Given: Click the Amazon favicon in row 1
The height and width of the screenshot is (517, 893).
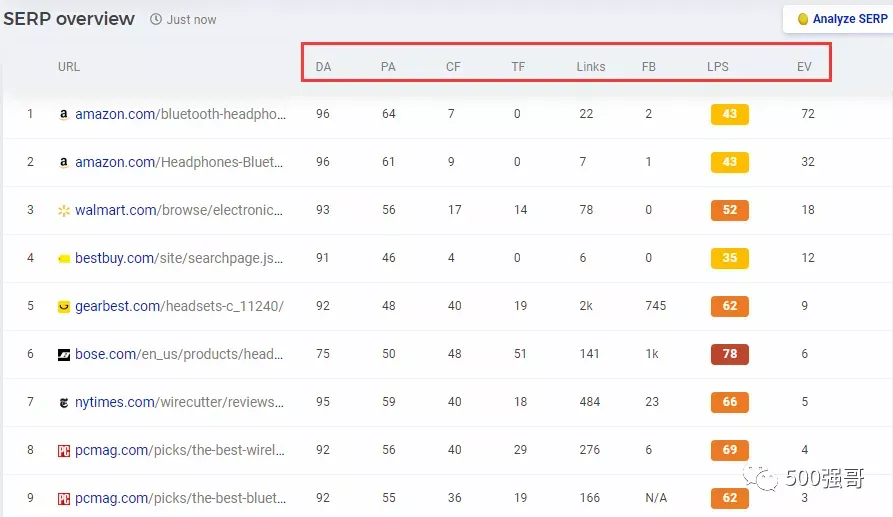Looking at the screenshot, I should coord(64,114).
